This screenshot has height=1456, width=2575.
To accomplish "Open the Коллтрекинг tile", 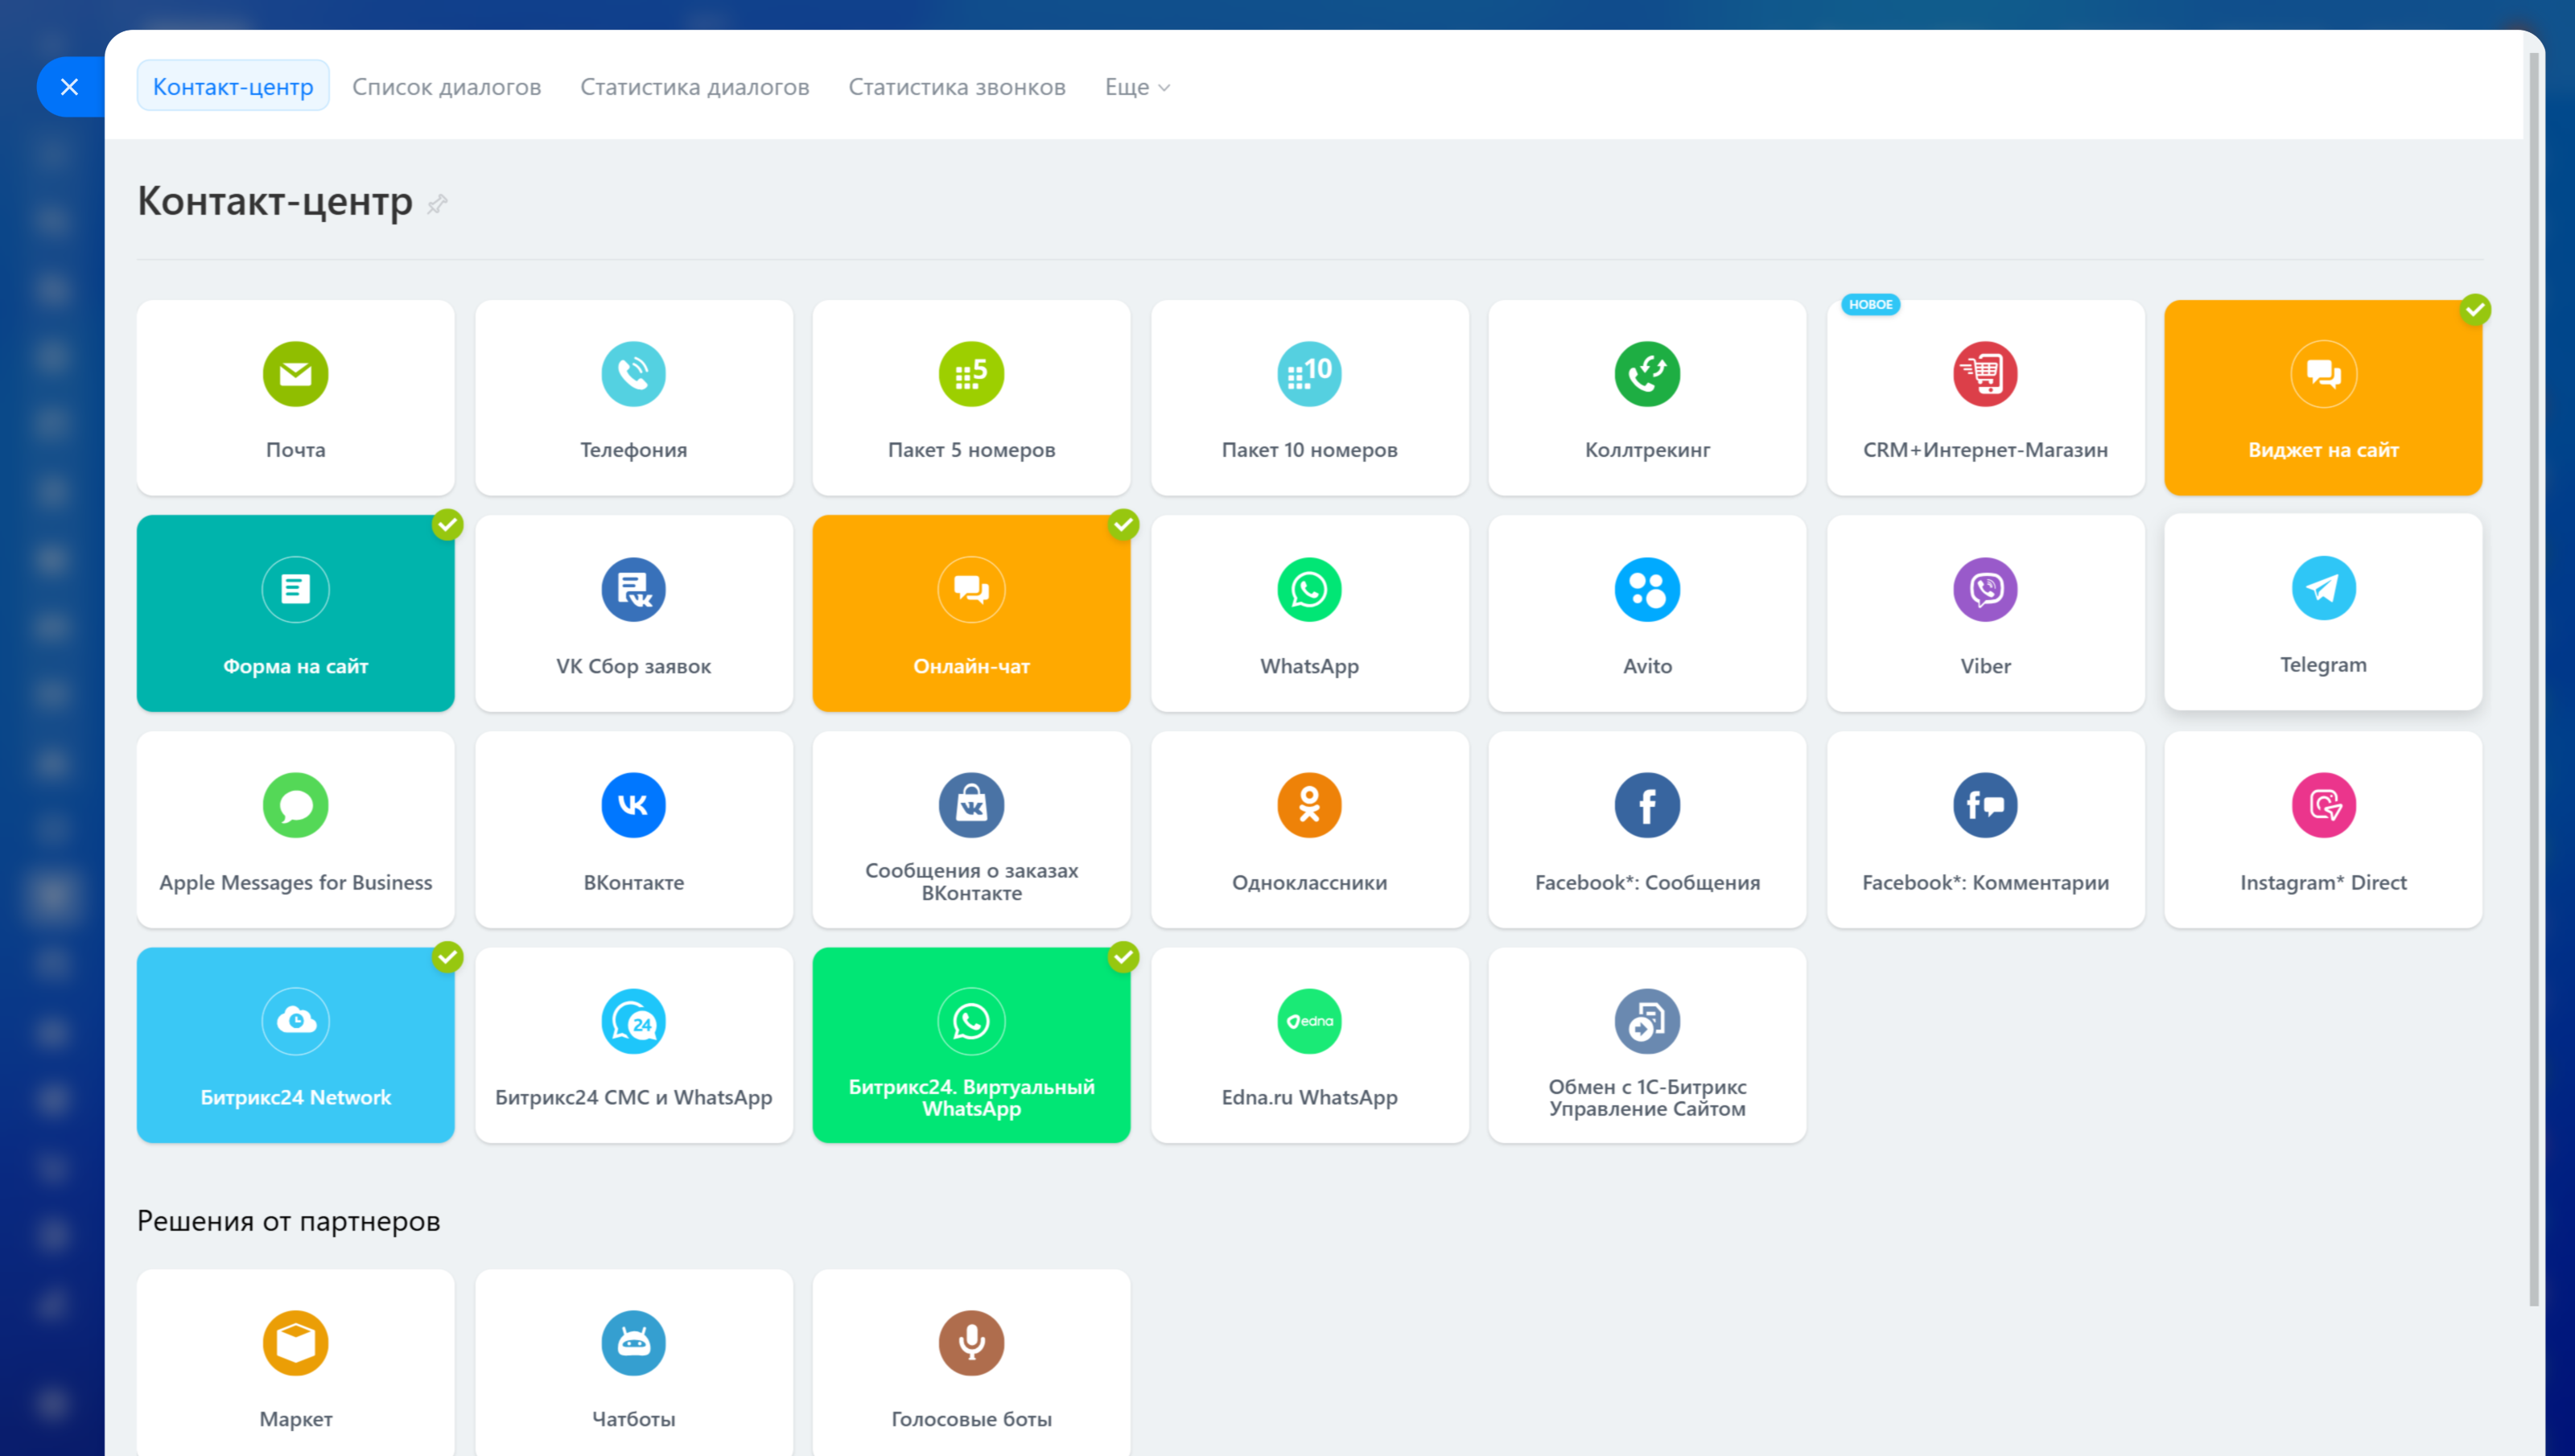I will [1647, 398].
